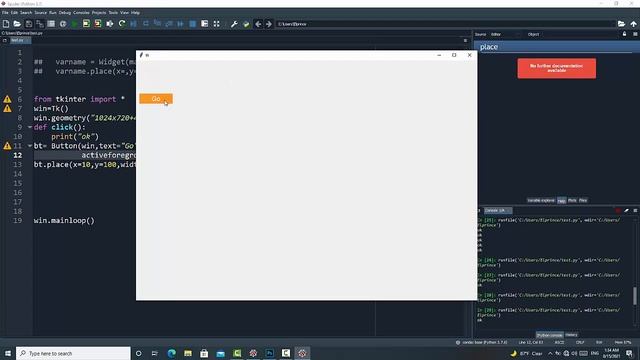Open the IPython console options hamburger menu
Viewport: 640px width, 360px height.
(x=635, y=210)
